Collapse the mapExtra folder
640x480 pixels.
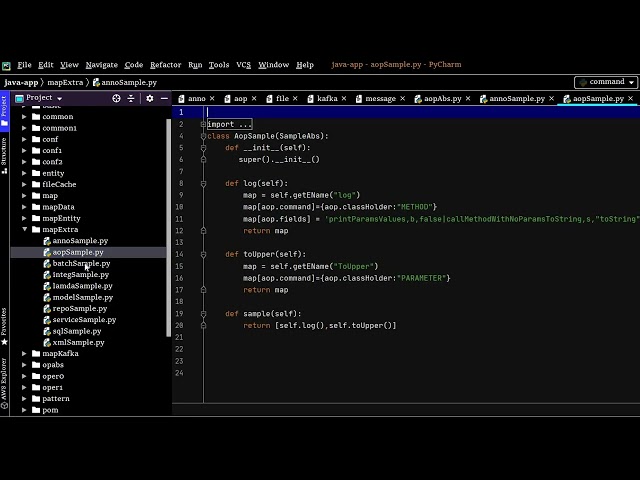[24, 229]
